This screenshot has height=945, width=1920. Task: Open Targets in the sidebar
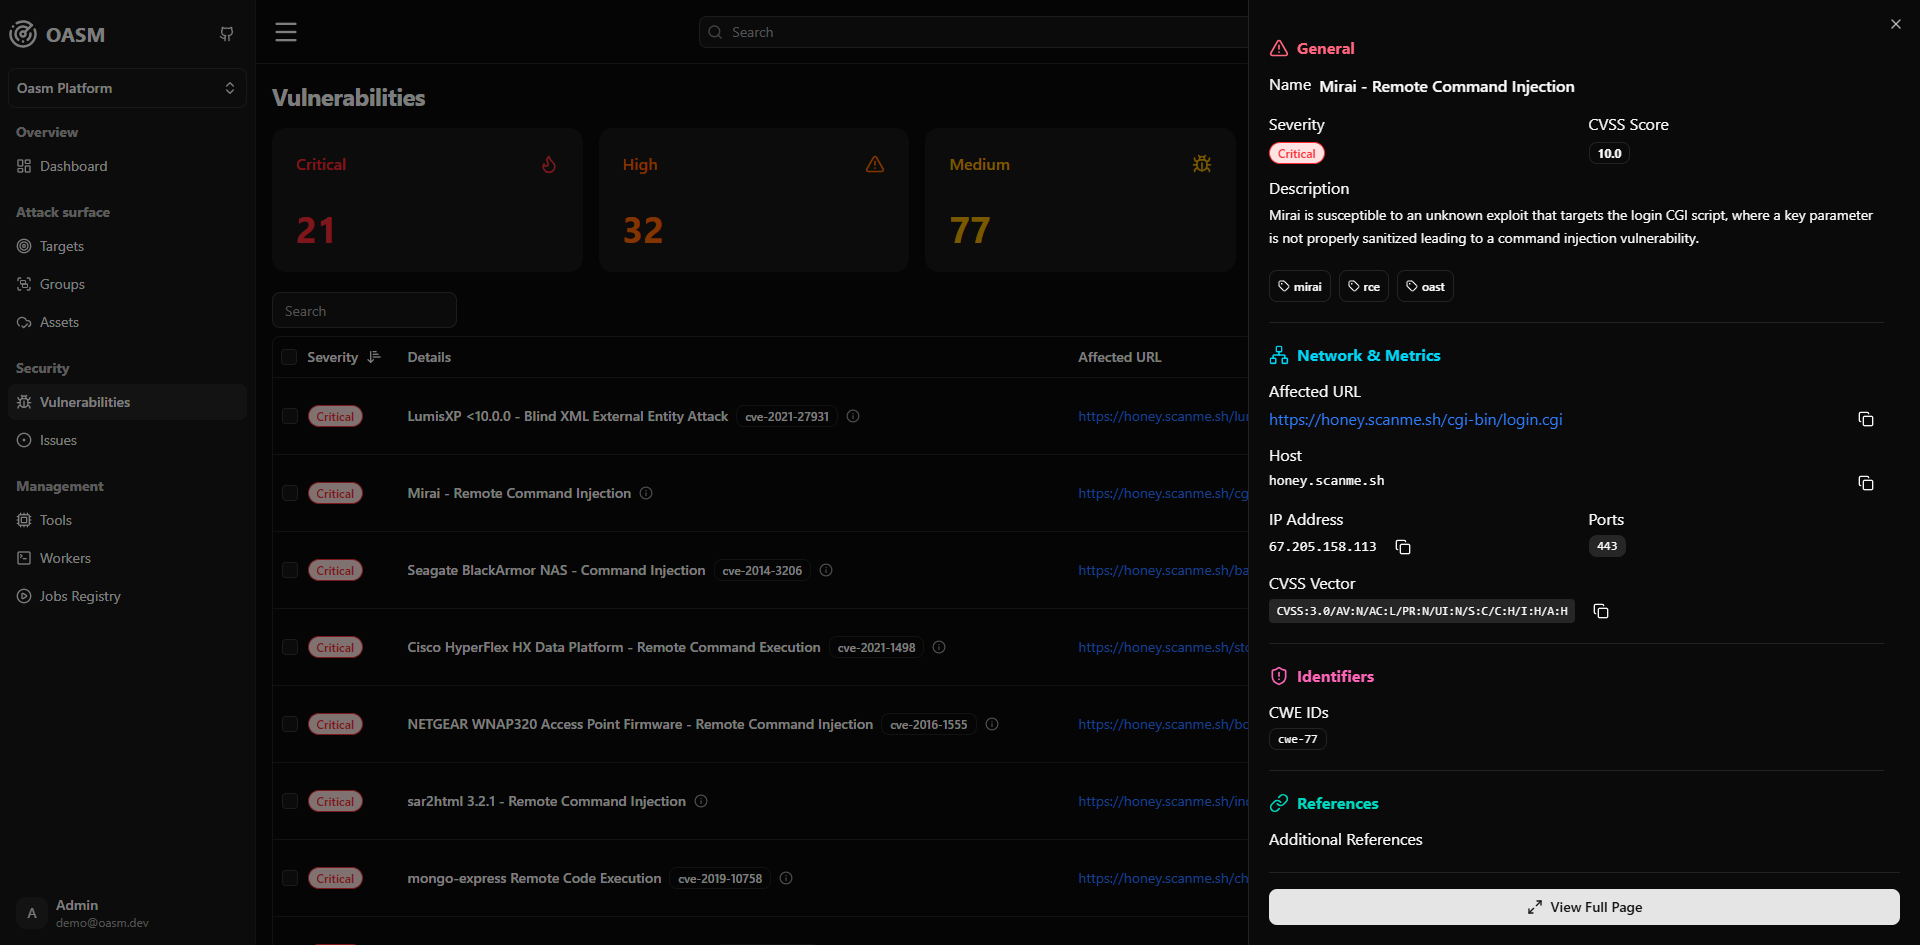coord(127,246)
